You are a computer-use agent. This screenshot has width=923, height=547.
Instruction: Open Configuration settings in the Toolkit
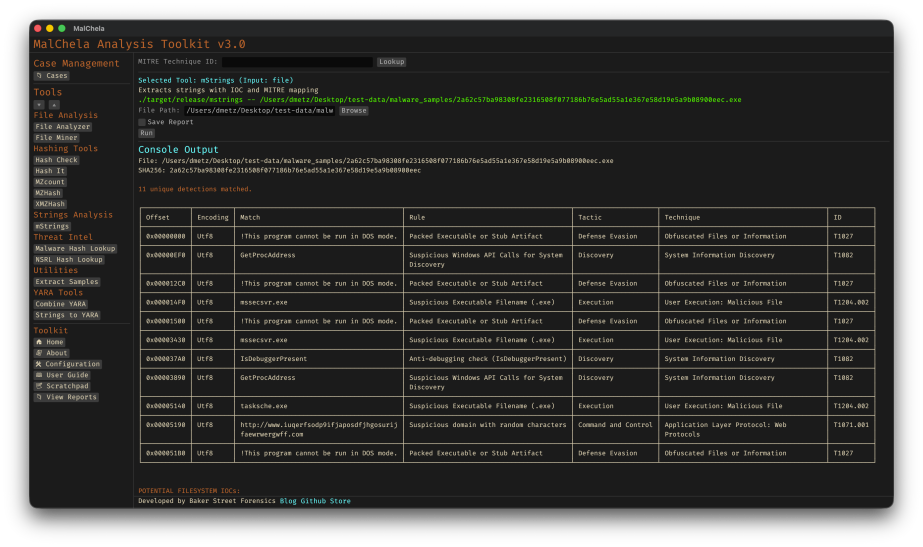point(67,364)
